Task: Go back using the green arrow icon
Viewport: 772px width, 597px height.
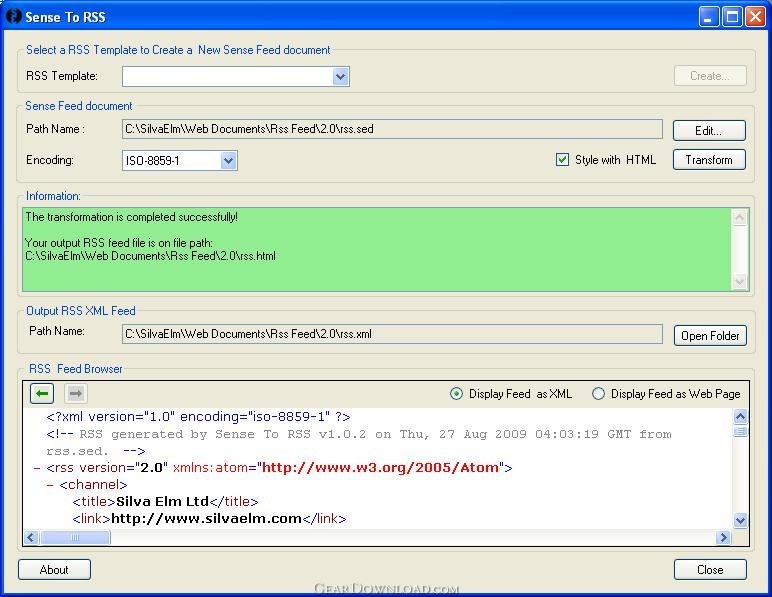Action: pos(41,393)
